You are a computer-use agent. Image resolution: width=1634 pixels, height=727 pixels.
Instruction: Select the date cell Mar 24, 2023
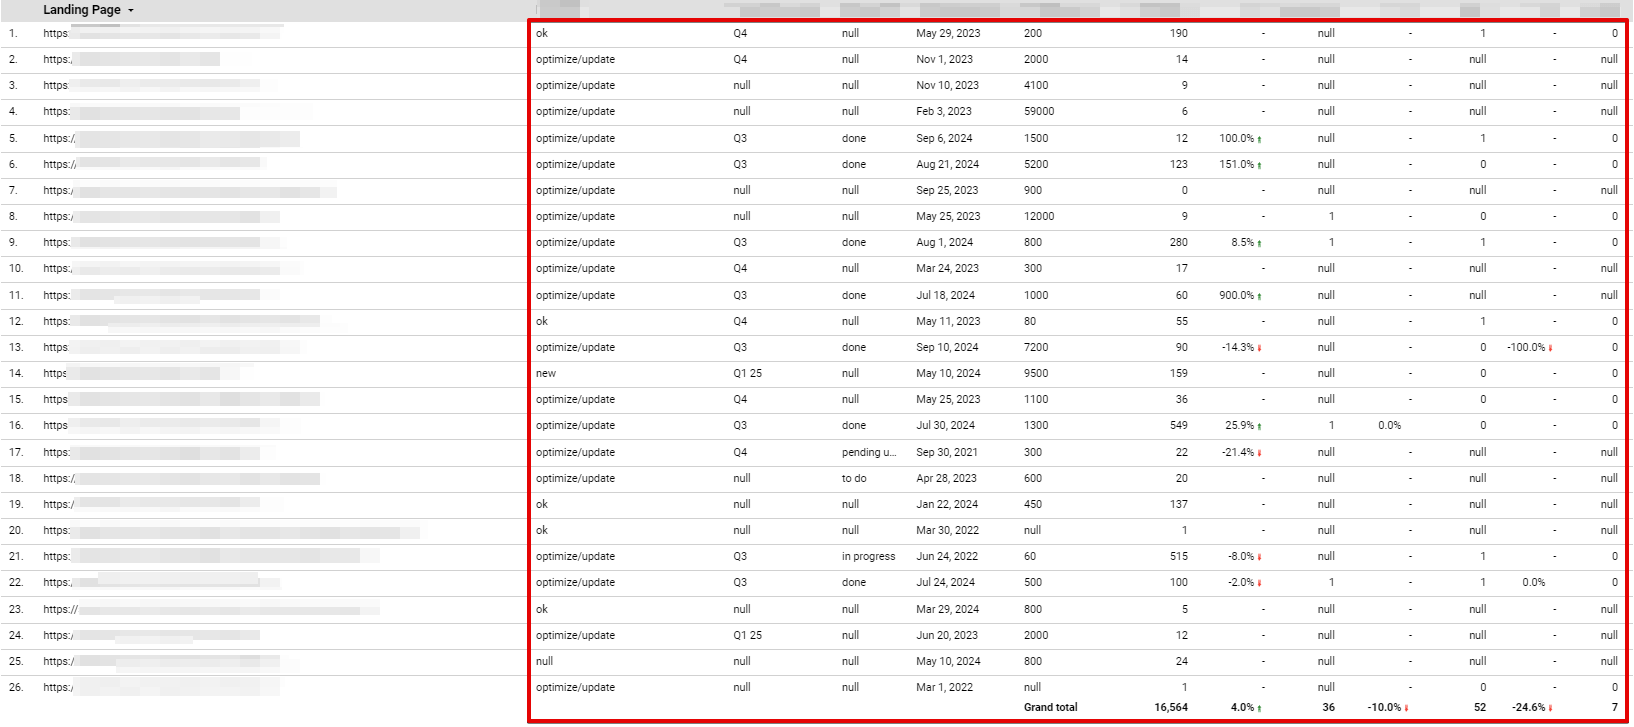947,268
